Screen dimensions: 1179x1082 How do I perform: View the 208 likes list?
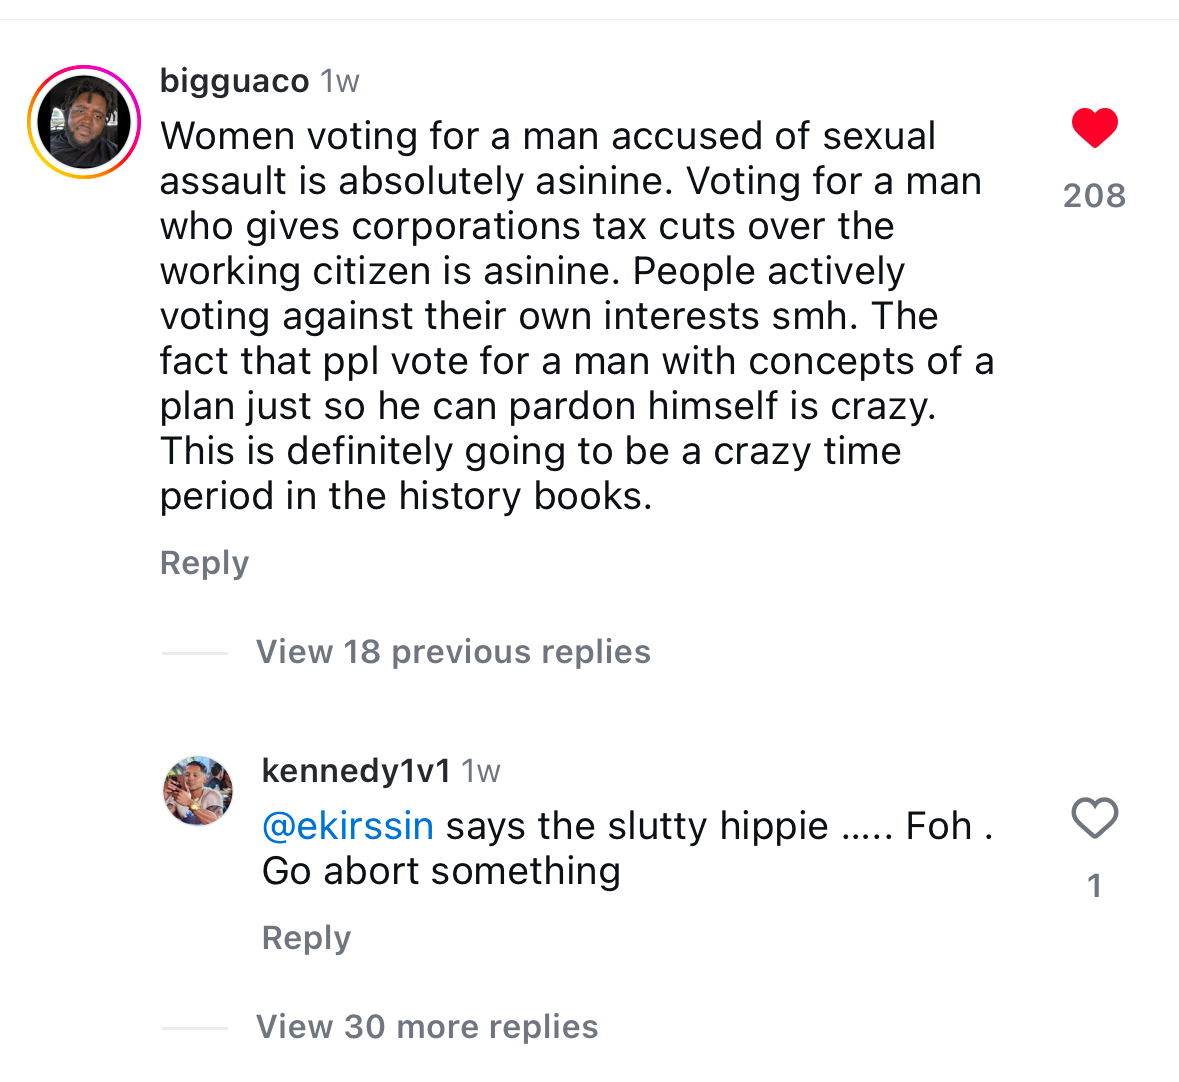click(1094, 196)
